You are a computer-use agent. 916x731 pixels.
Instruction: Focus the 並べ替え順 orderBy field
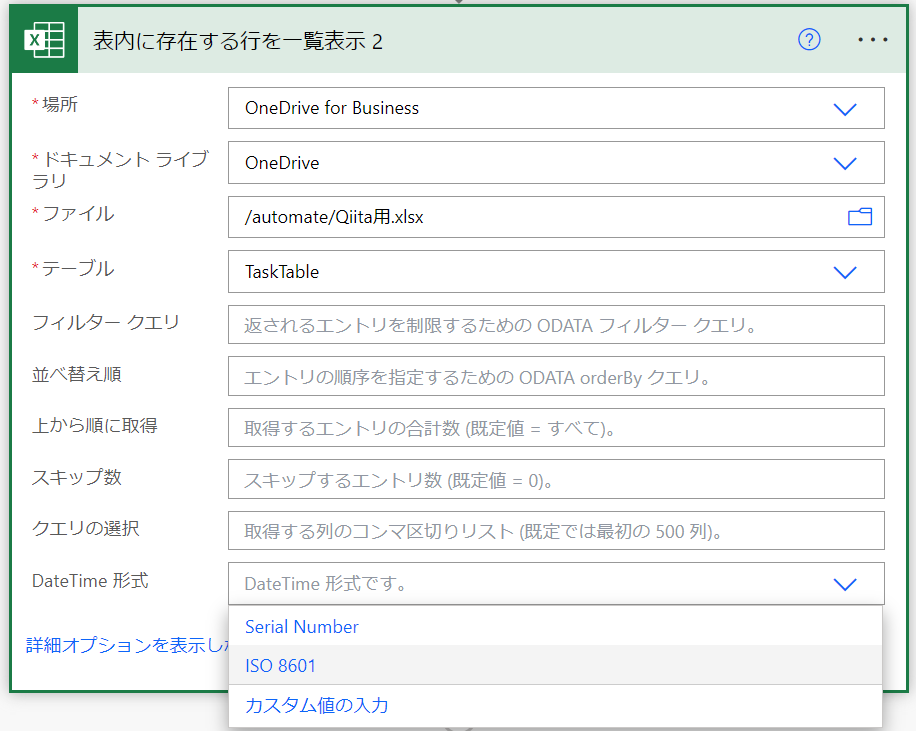point(556,376)
